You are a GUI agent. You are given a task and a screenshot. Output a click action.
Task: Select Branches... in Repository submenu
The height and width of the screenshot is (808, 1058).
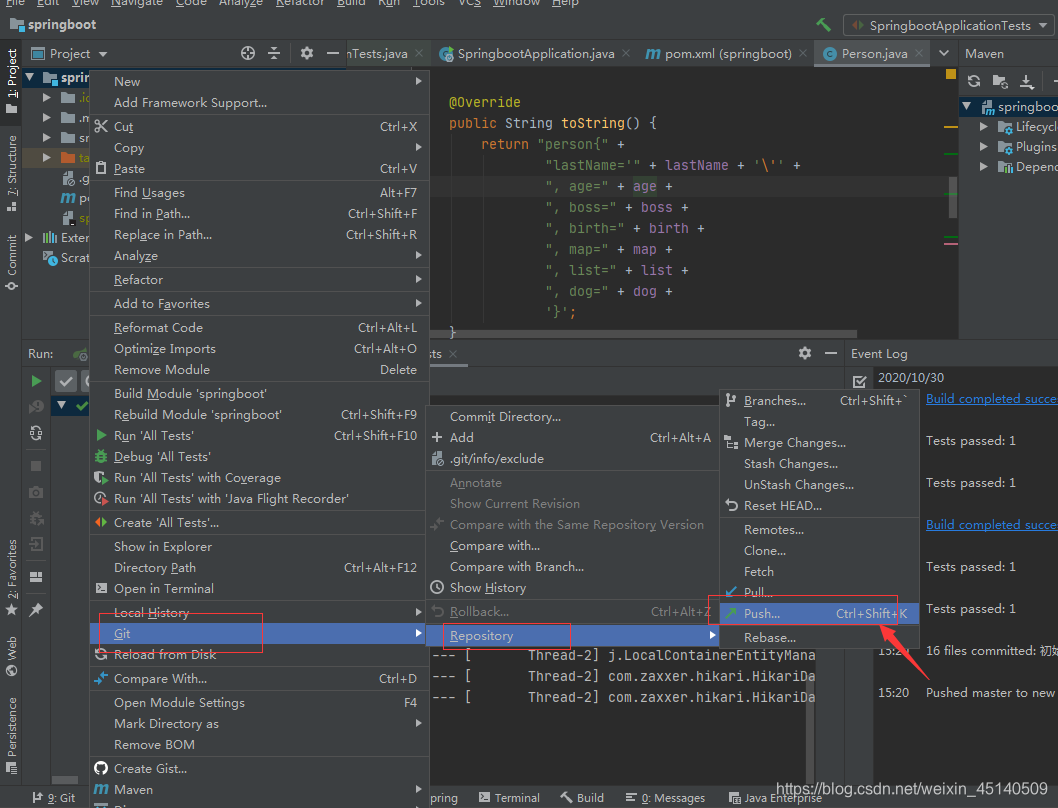pyautogui.click(x=819, y=401)
